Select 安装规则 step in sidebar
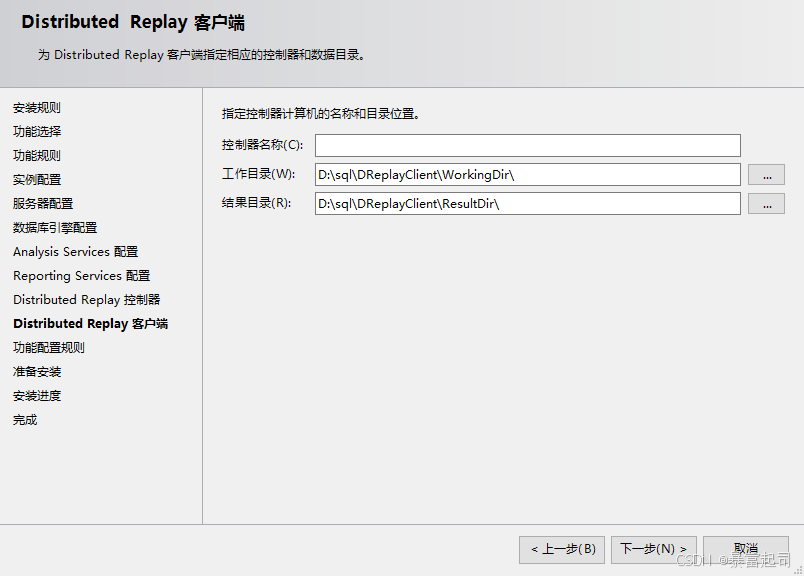The height and width of the screenshot is (576, 804). coord(37,108)
